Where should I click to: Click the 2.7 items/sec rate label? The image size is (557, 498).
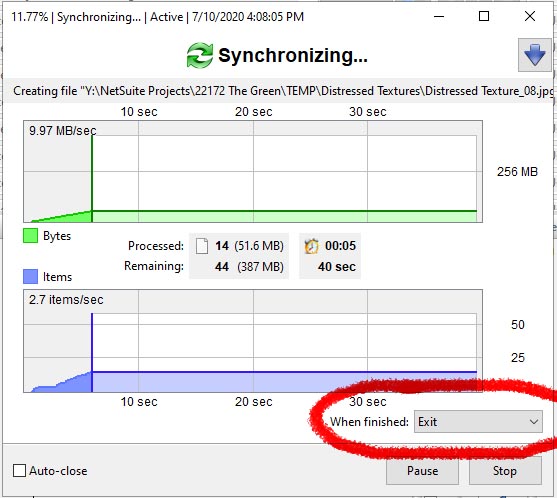click(x=66, y=299)
